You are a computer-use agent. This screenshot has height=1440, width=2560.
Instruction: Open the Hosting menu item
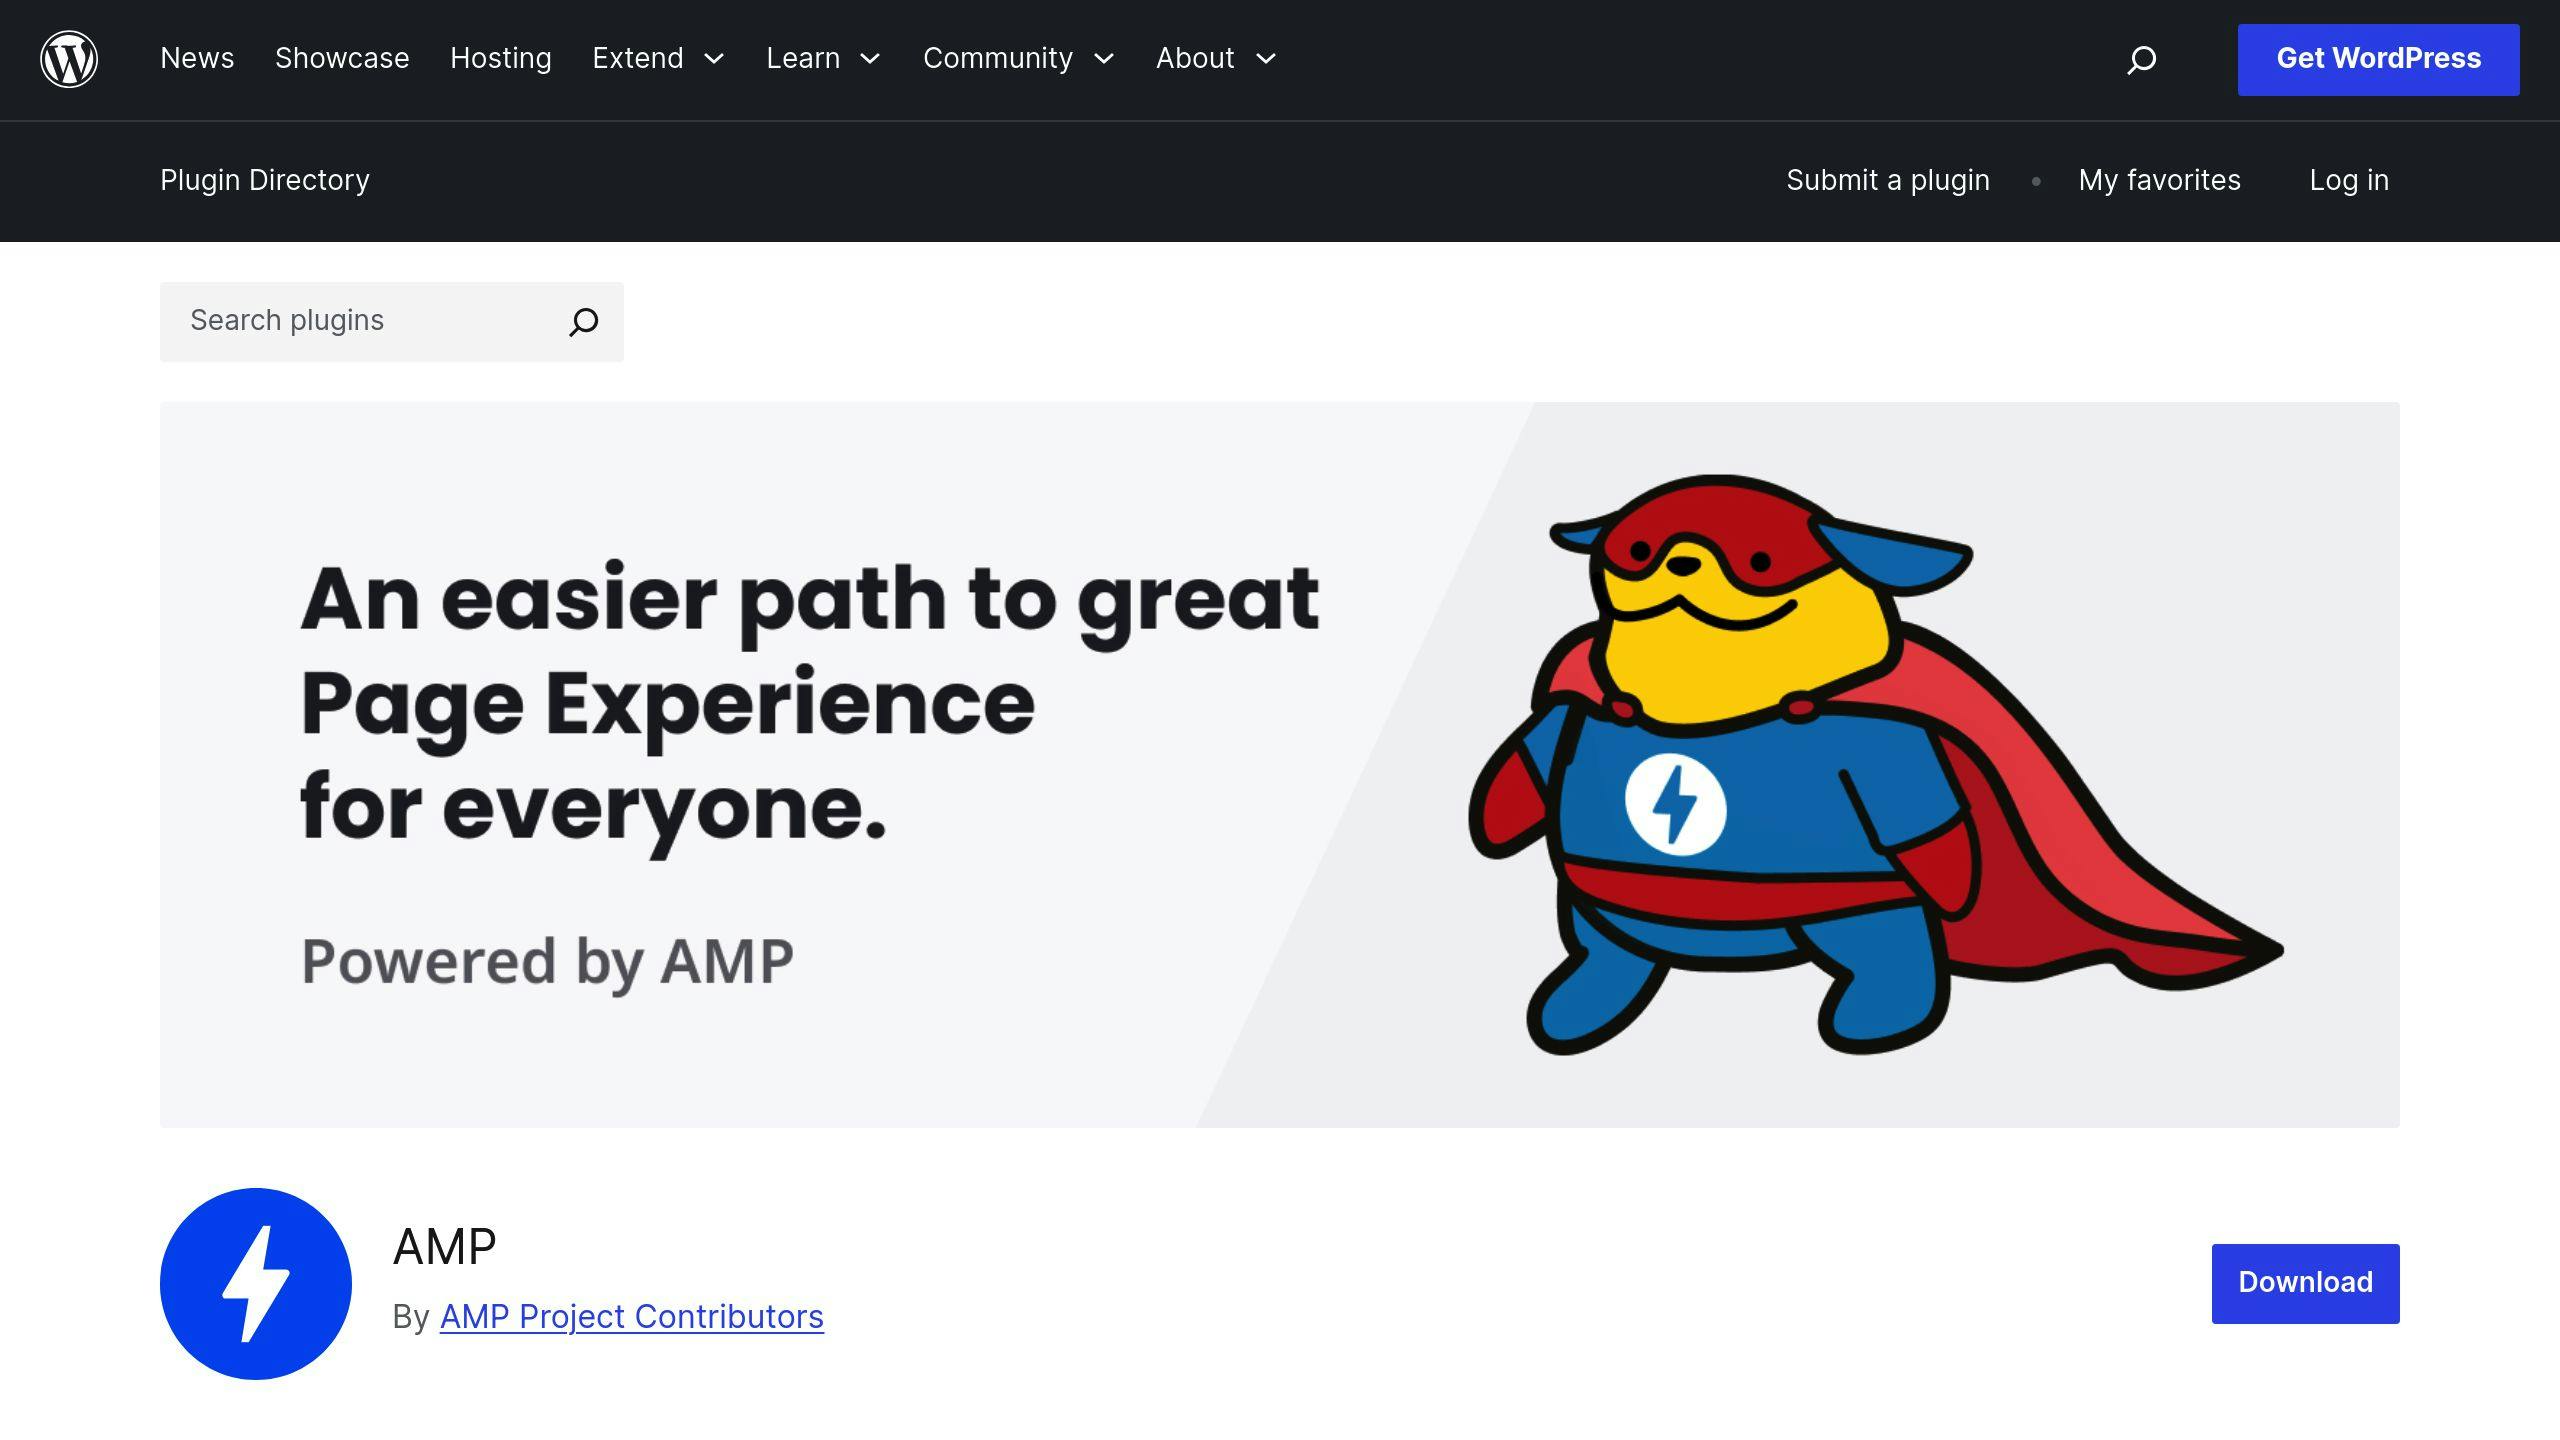(x=501, y=59)
